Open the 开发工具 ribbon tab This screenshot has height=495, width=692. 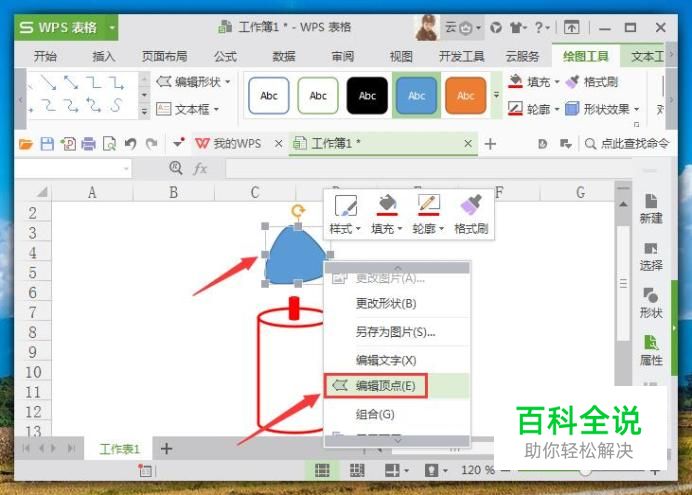coord(462,56)
